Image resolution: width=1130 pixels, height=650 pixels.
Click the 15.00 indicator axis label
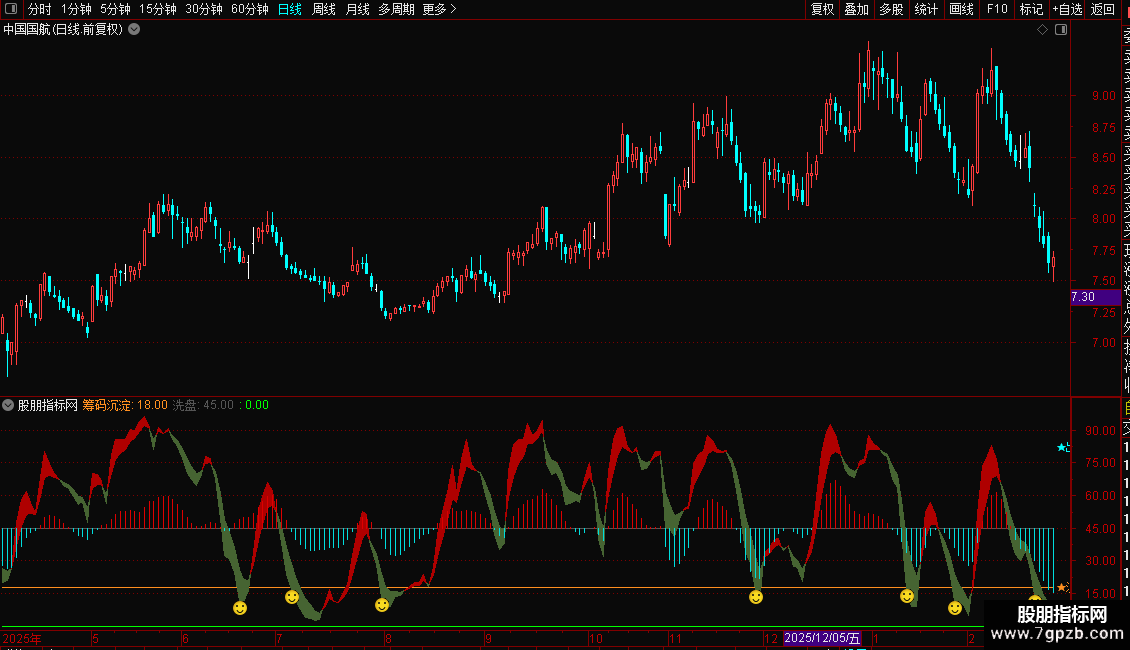1100,594
